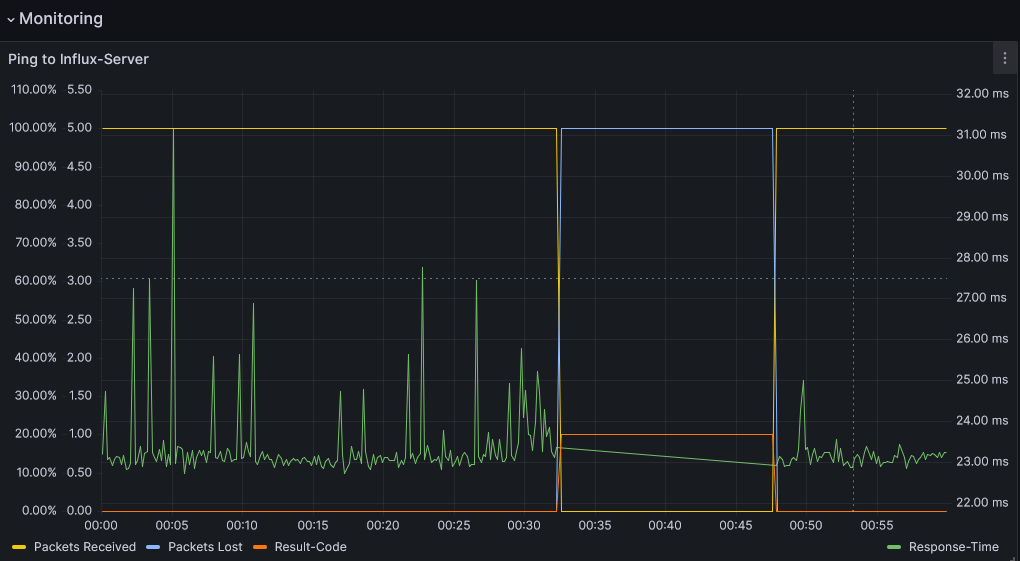This screenshot has width=1020, height=561.
Task: Click the tallest green spike peak at 00:05
Action: coord(173,131)
